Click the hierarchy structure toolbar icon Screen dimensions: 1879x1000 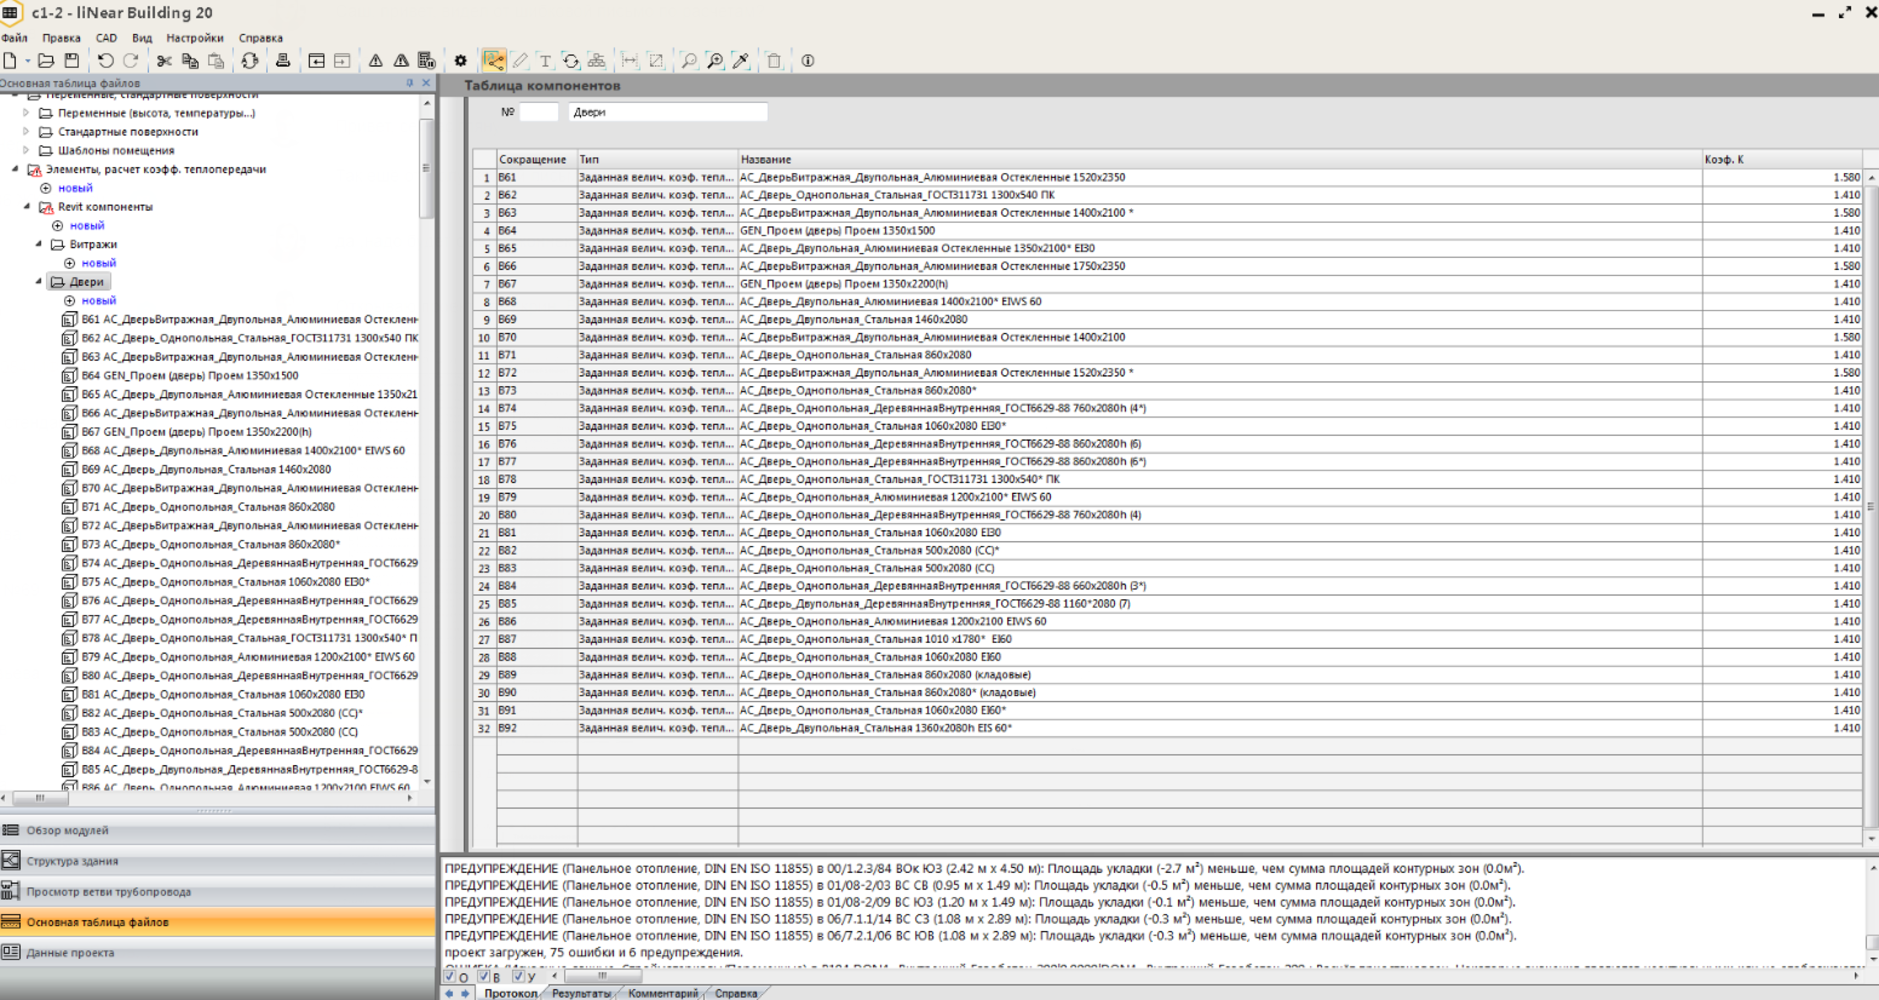coord(597,61)
